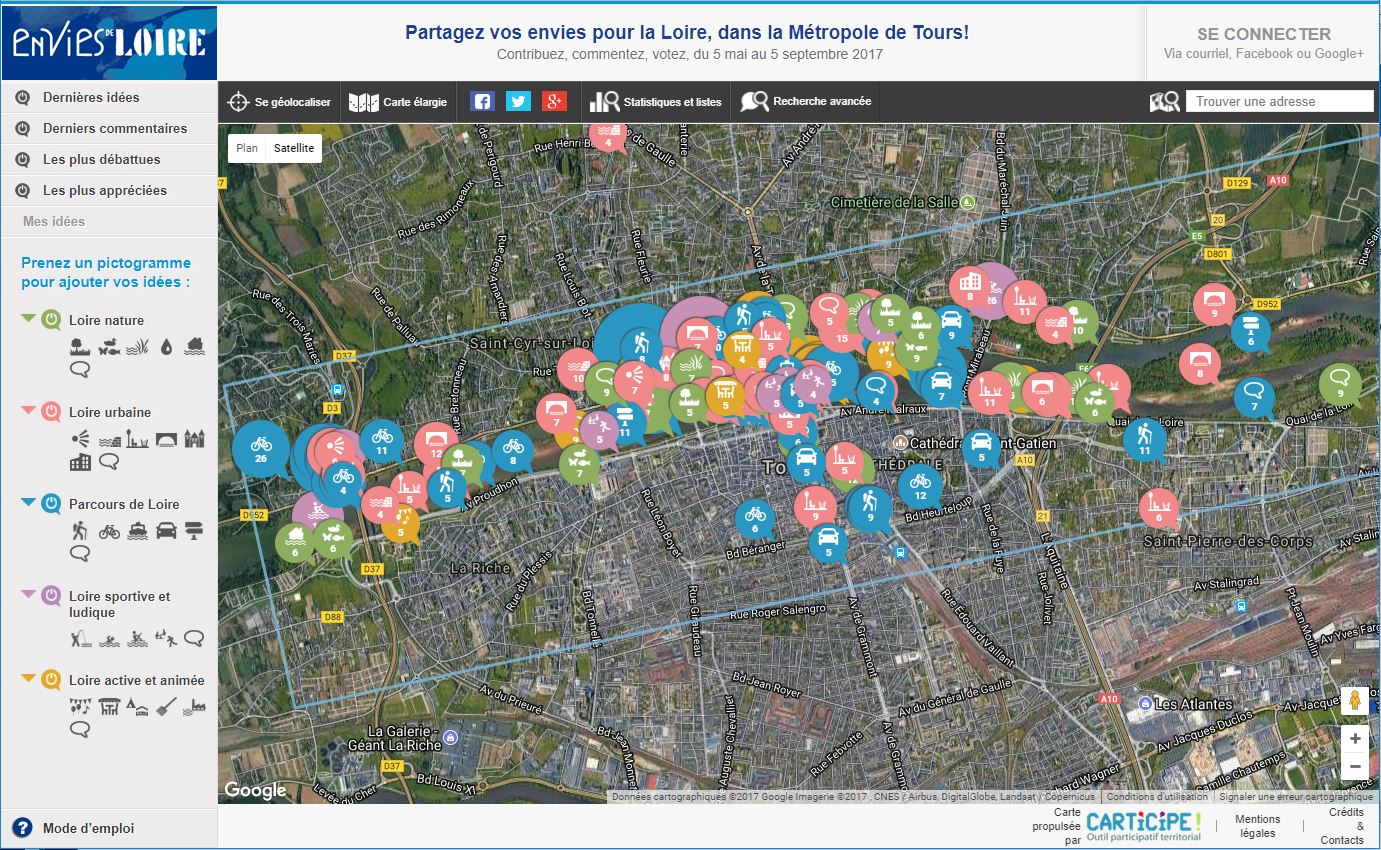Screen dimensions: 1381x850
Task: Click the Trouver une adresse search field
Action: coord(1279,101)
